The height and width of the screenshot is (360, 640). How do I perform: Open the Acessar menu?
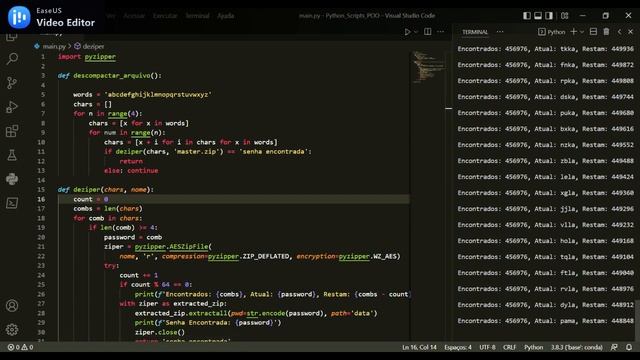click(134, 16)
